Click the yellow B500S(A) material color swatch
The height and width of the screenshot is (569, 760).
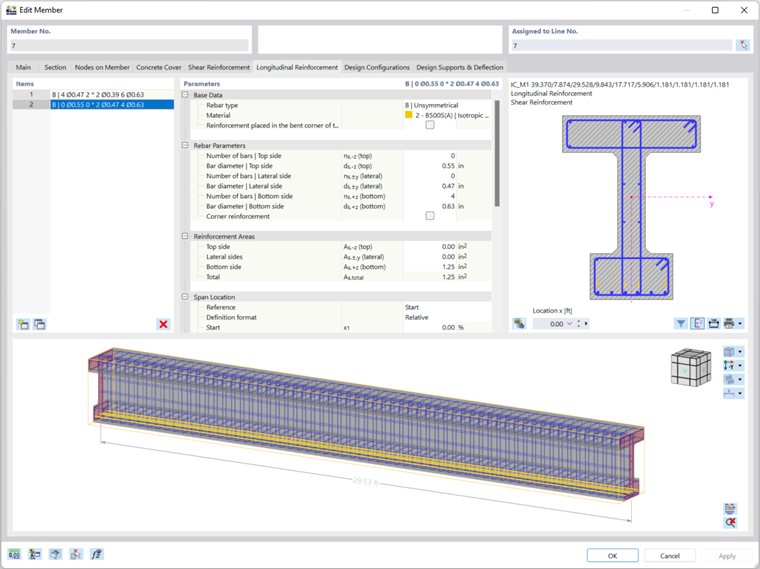tap(409, 115)
